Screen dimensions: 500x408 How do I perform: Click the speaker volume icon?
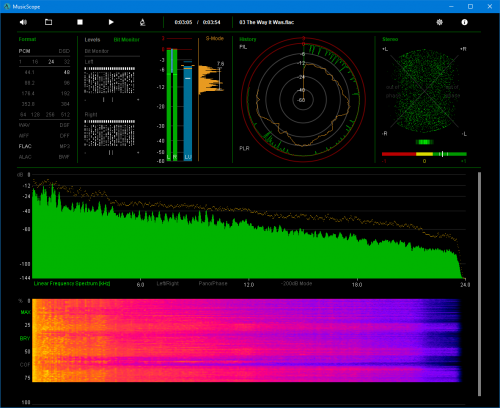[x=23, y=22]
